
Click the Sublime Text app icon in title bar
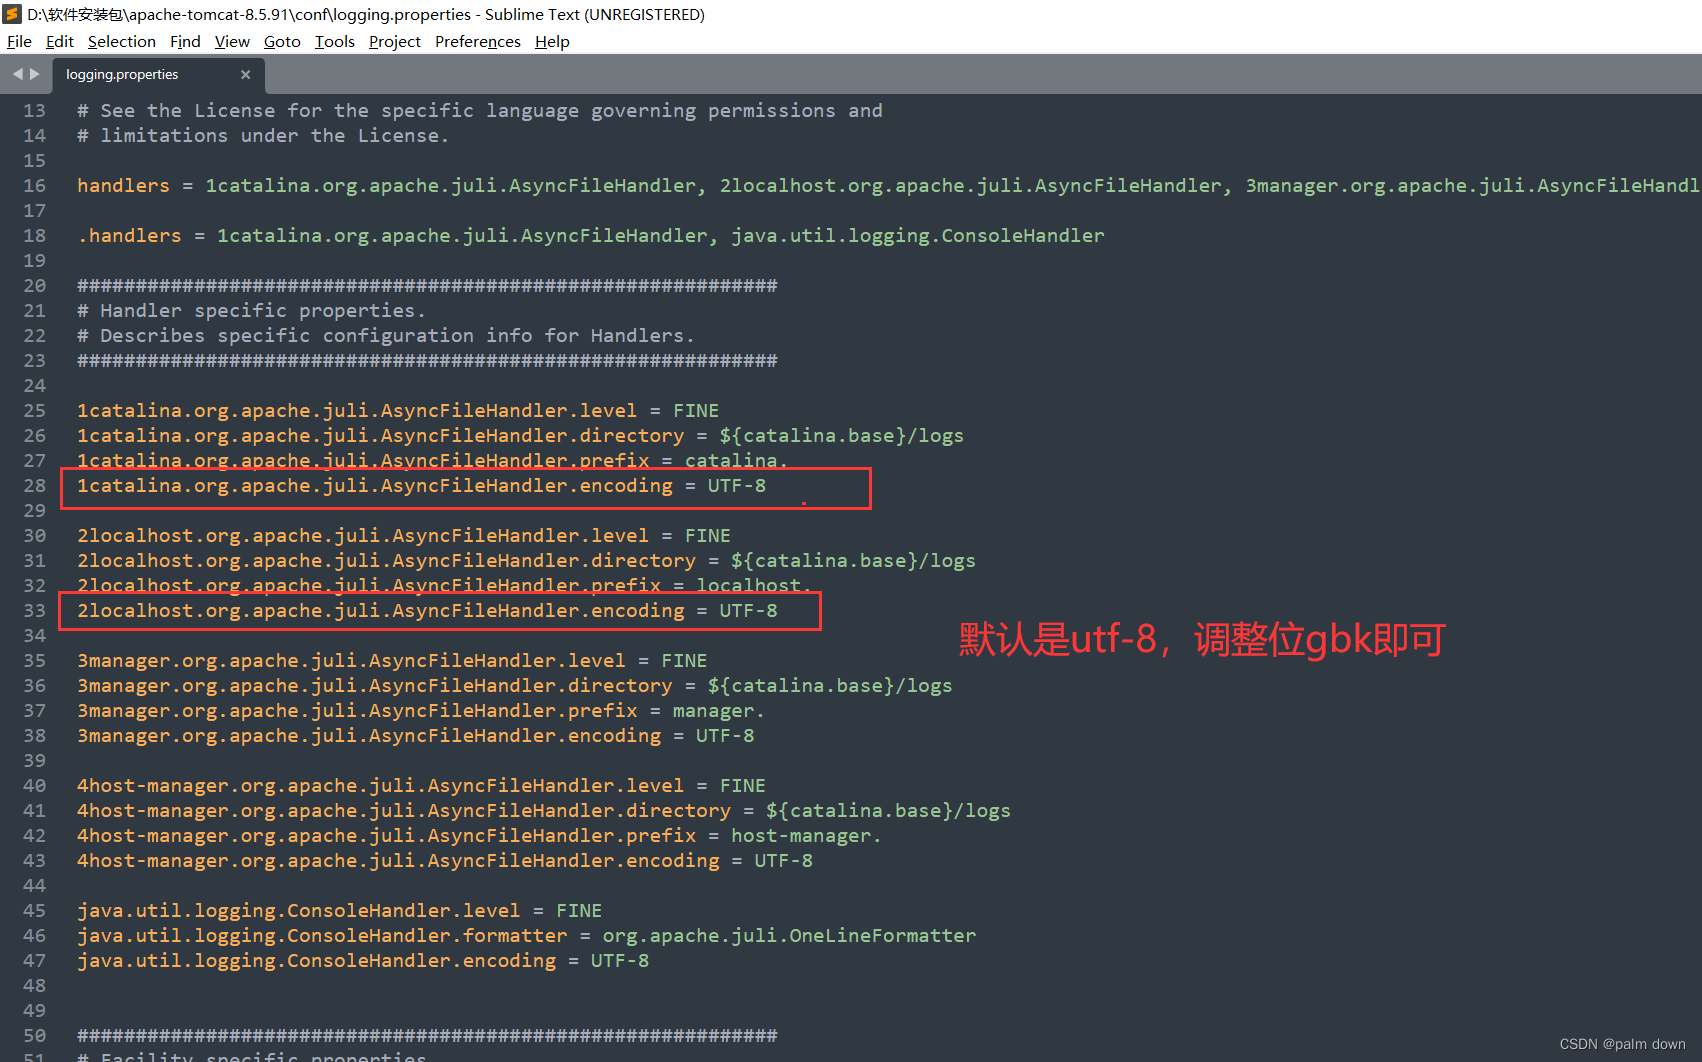(x=12, y=14)
